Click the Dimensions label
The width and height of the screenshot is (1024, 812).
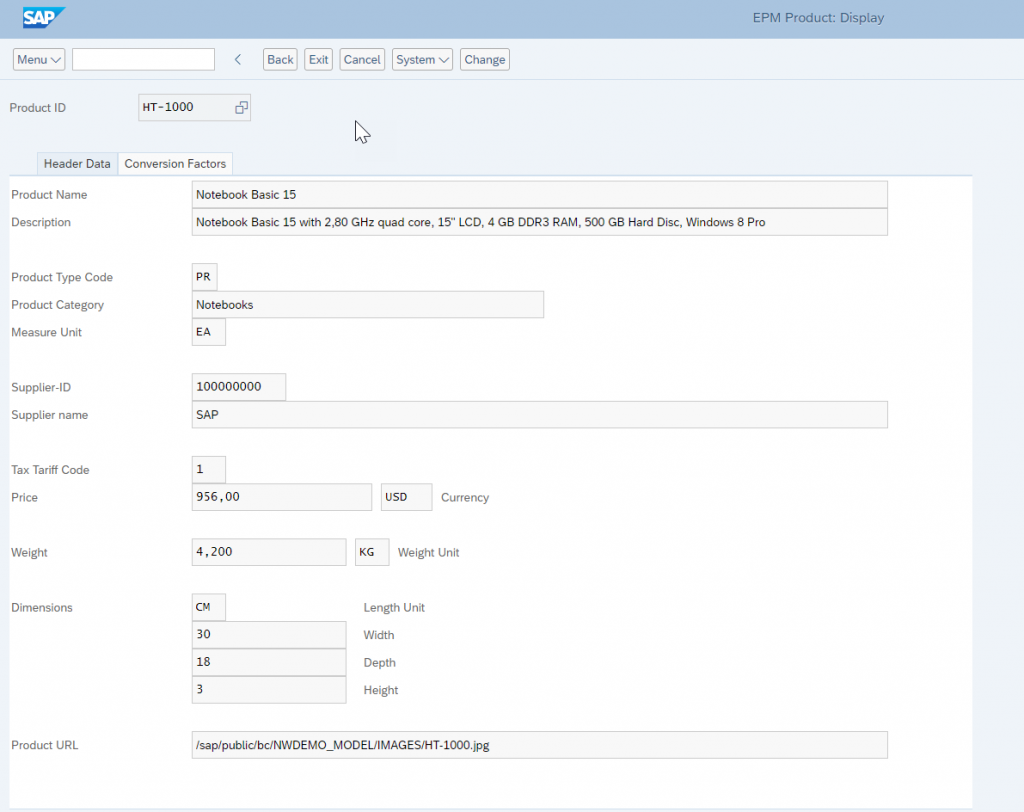coord(42,608)
